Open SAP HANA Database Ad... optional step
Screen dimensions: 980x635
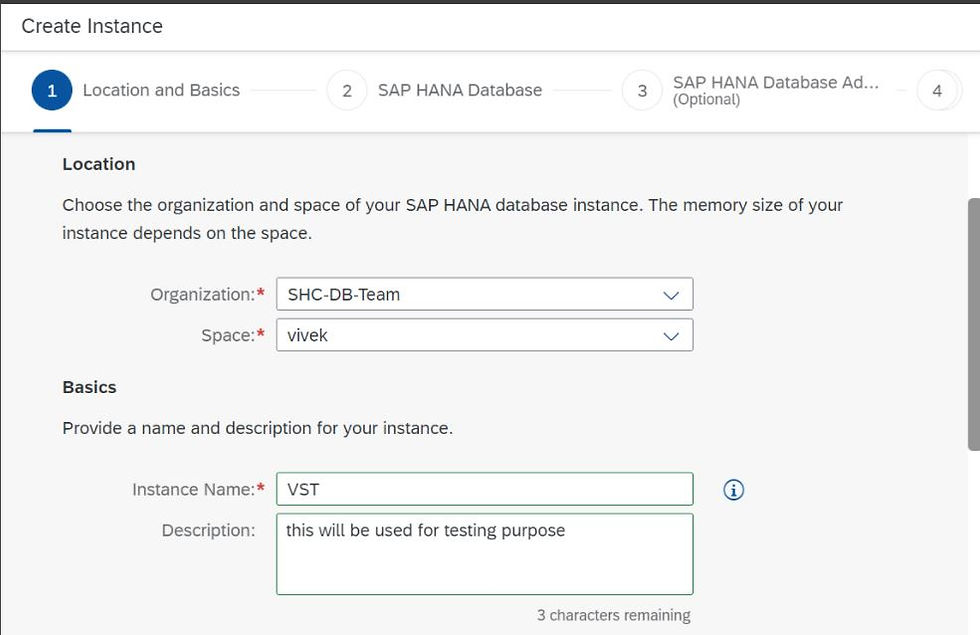click(x=776, y=91)
